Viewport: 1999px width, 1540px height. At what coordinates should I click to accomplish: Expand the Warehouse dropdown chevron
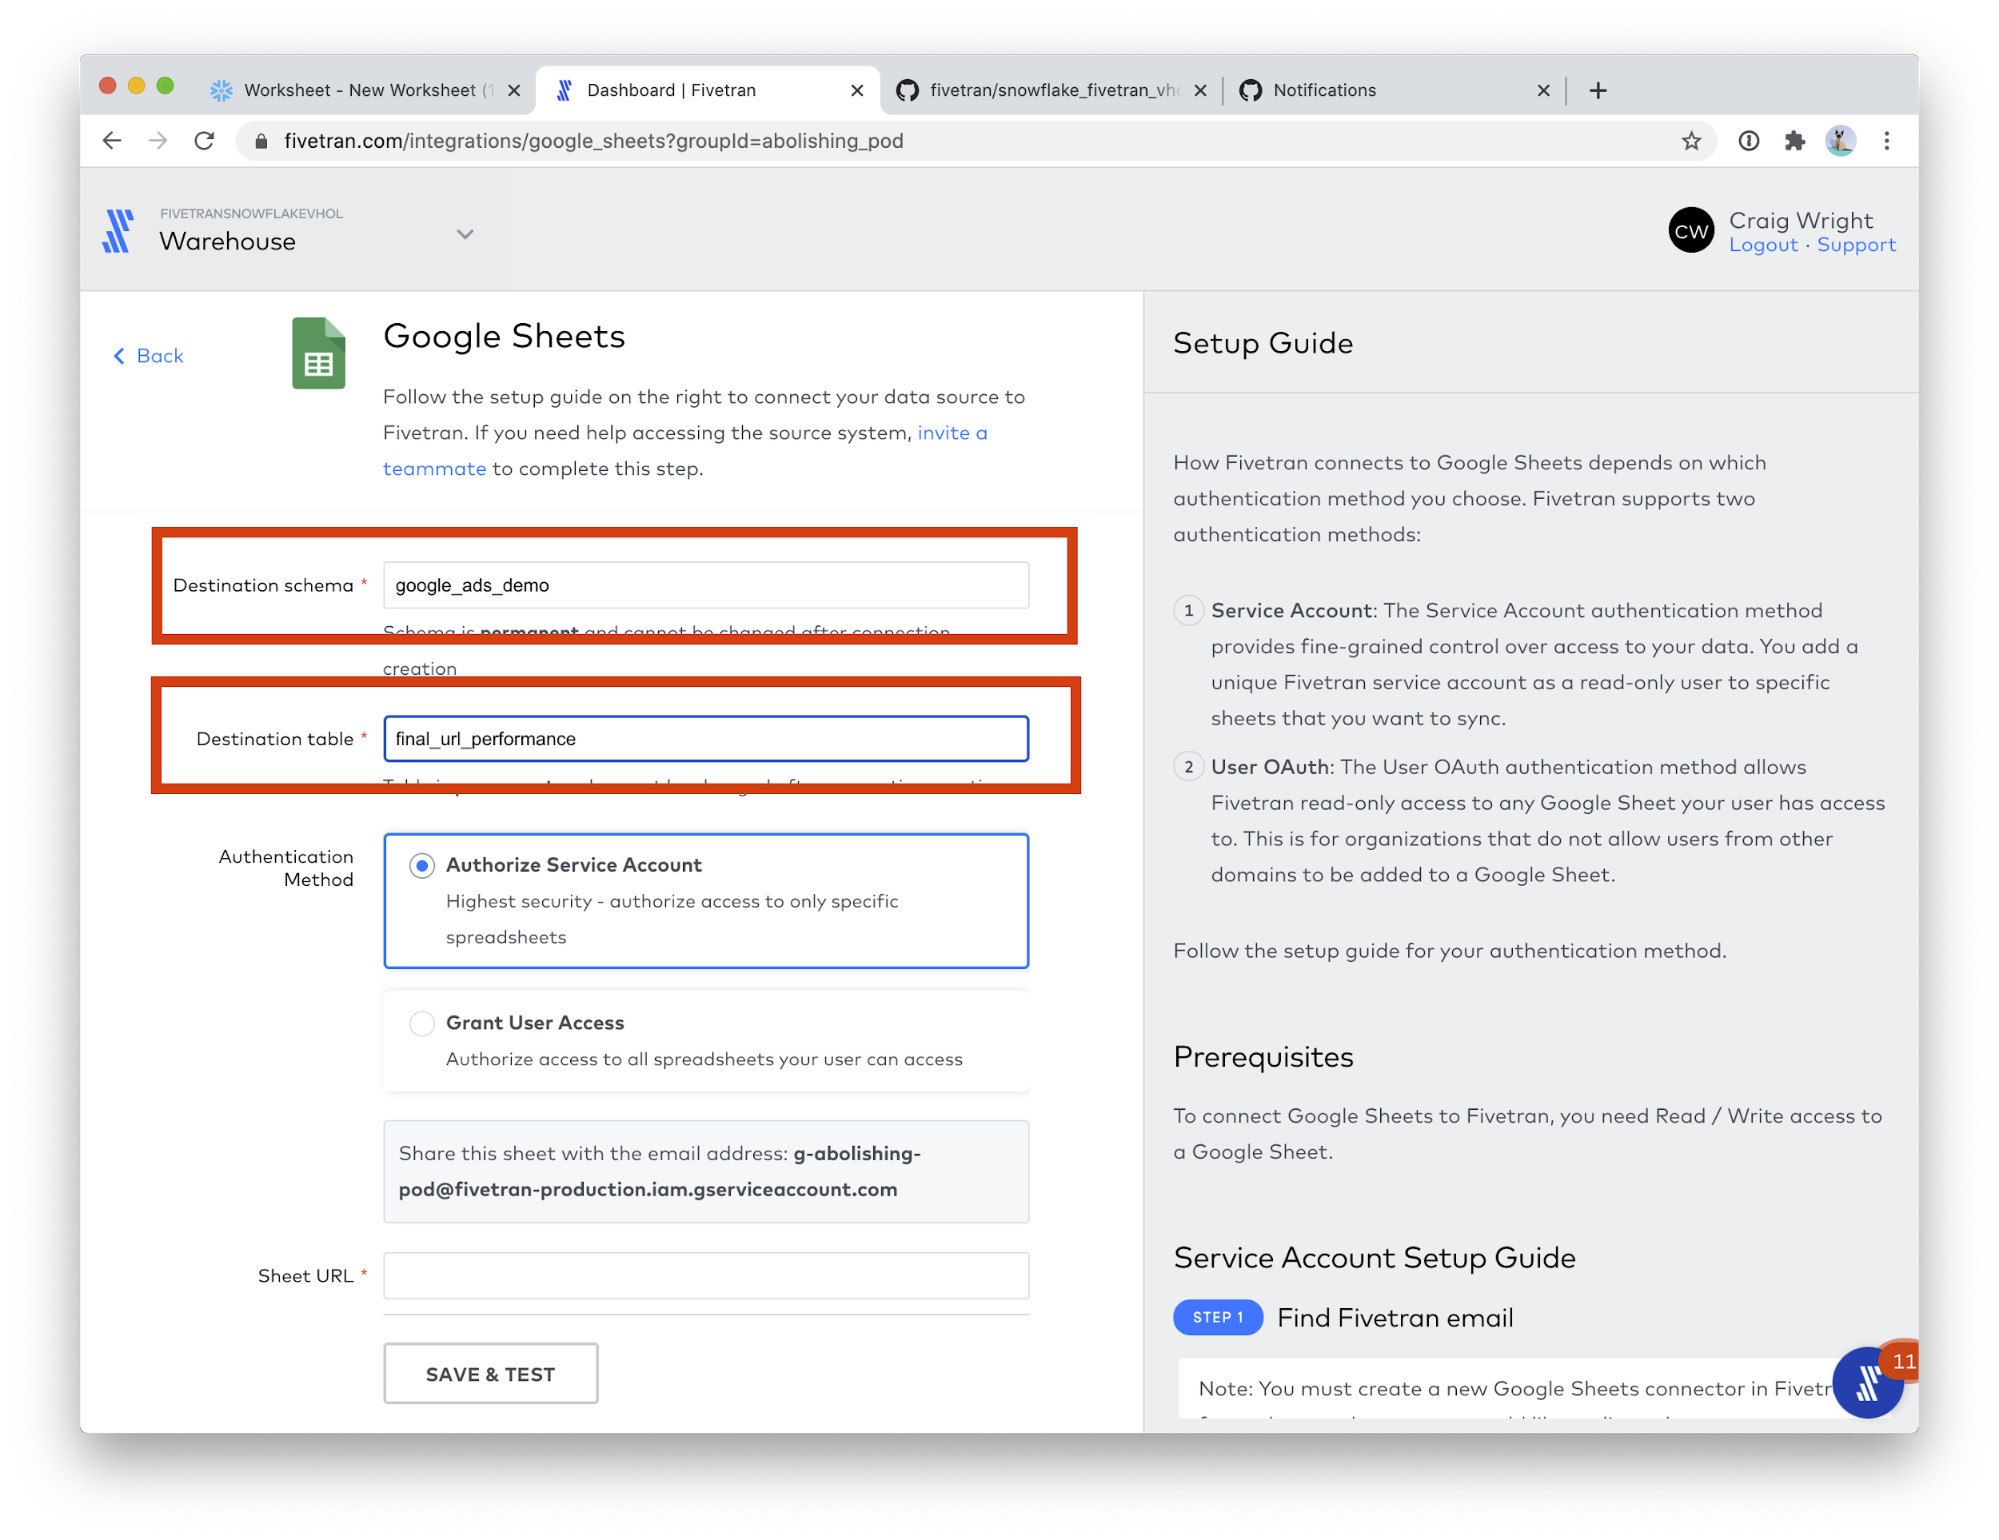tap(465, 234)
